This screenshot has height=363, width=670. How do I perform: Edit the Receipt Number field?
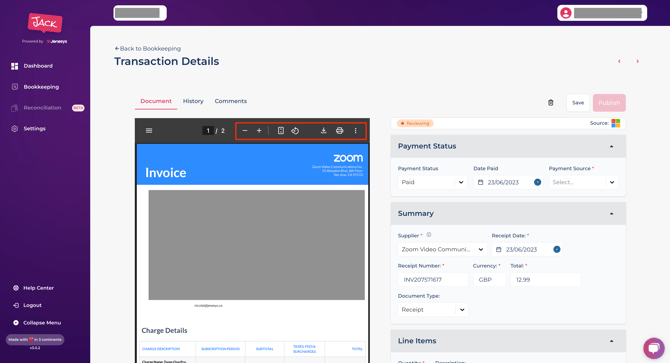pyautogui.click(x=433, y=280)
